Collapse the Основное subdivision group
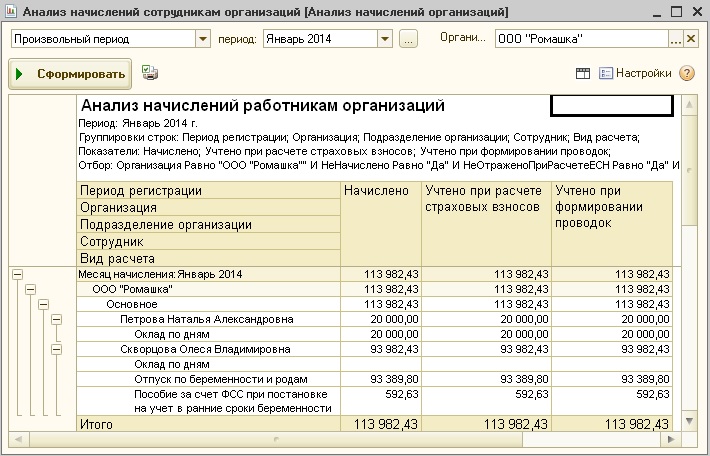This screenshot has height=456, width=710. tap(43, 304)
